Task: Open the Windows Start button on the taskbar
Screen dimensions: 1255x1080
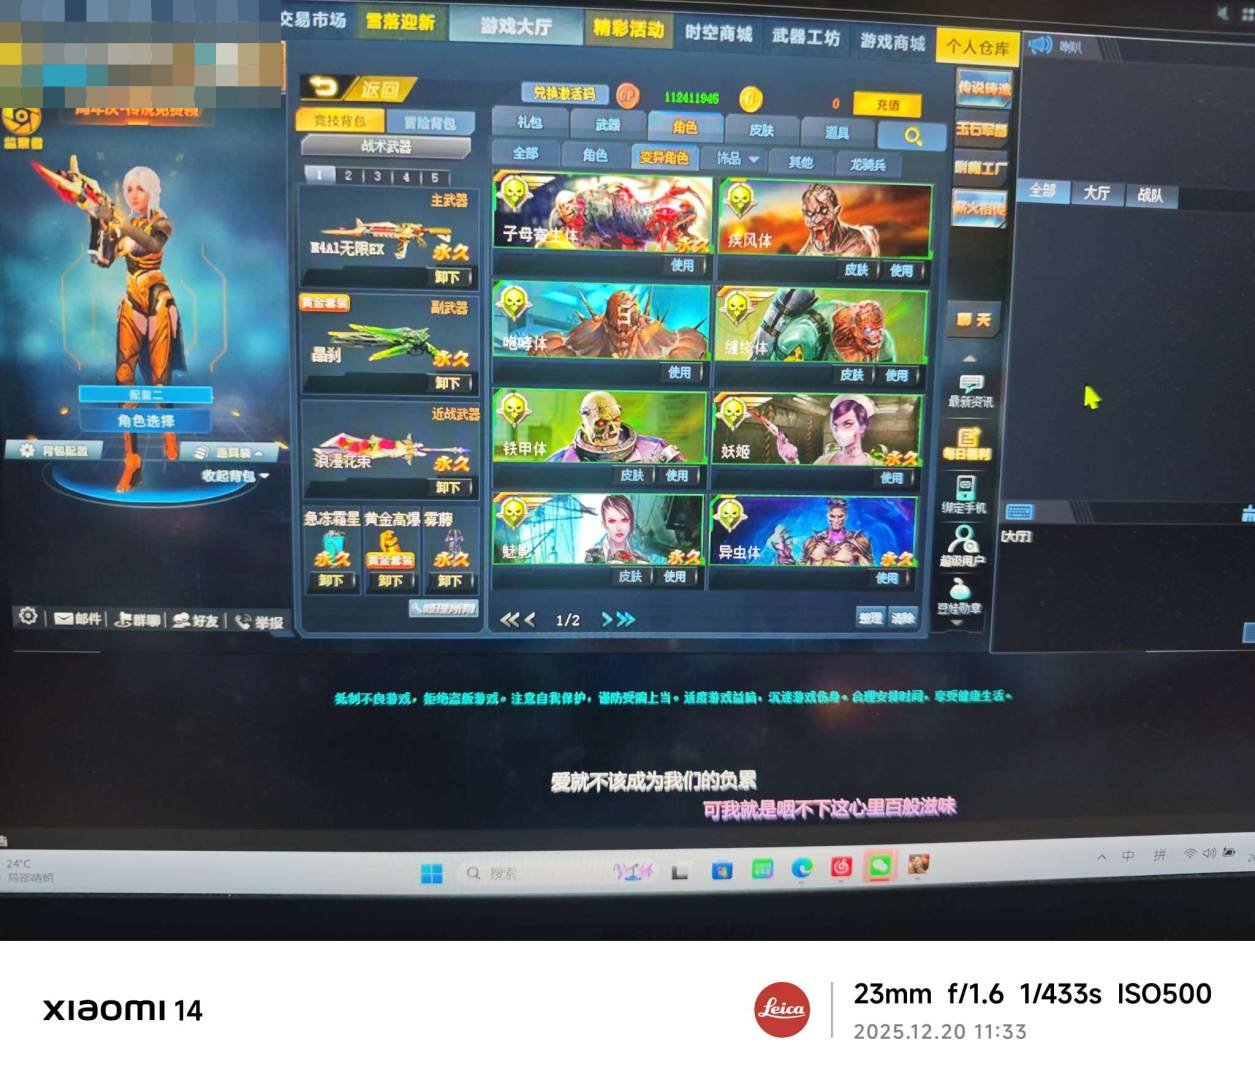Action: point(432,874)
